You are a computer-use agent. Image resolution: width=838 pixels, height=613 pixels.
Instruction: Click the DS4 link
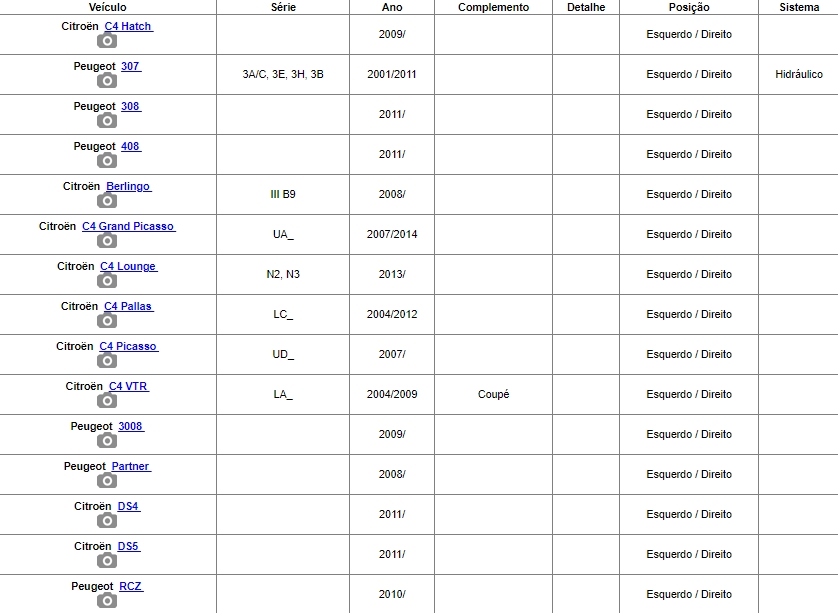[129, 507]
